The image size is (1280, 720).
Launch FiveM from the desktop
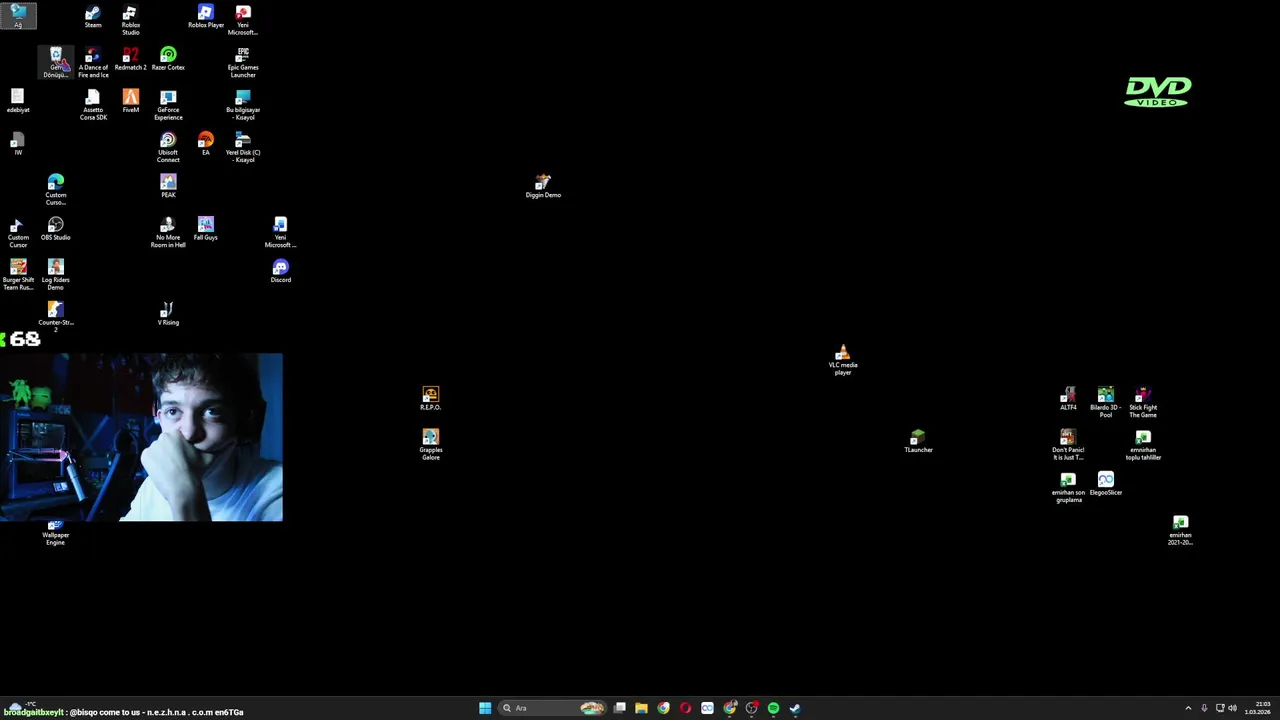coord(131,101)
